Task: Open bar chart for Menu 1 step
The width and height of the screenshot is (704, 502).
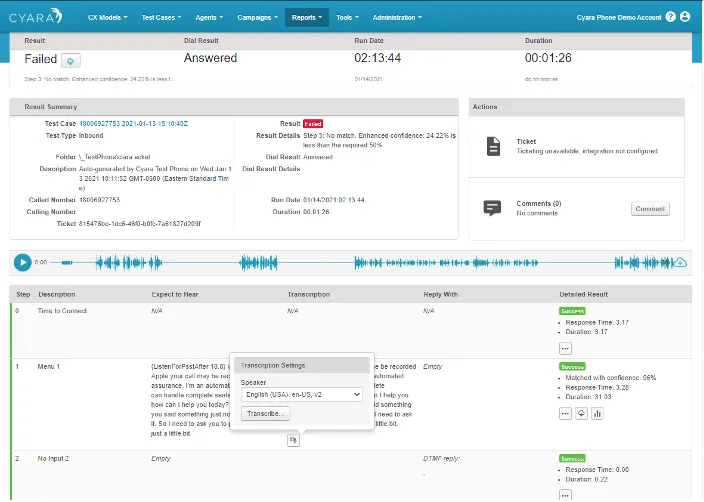Action: tap(597, 414)
